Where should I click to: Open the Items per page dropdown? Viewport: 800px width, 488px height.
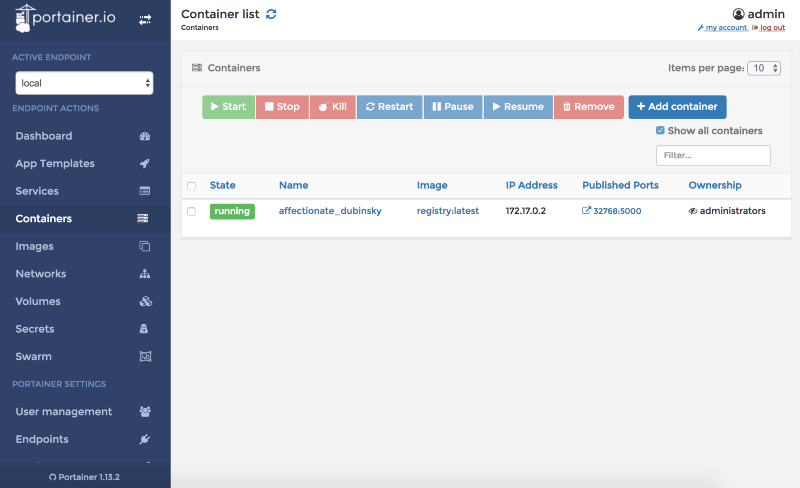click(x=764, y=68)
